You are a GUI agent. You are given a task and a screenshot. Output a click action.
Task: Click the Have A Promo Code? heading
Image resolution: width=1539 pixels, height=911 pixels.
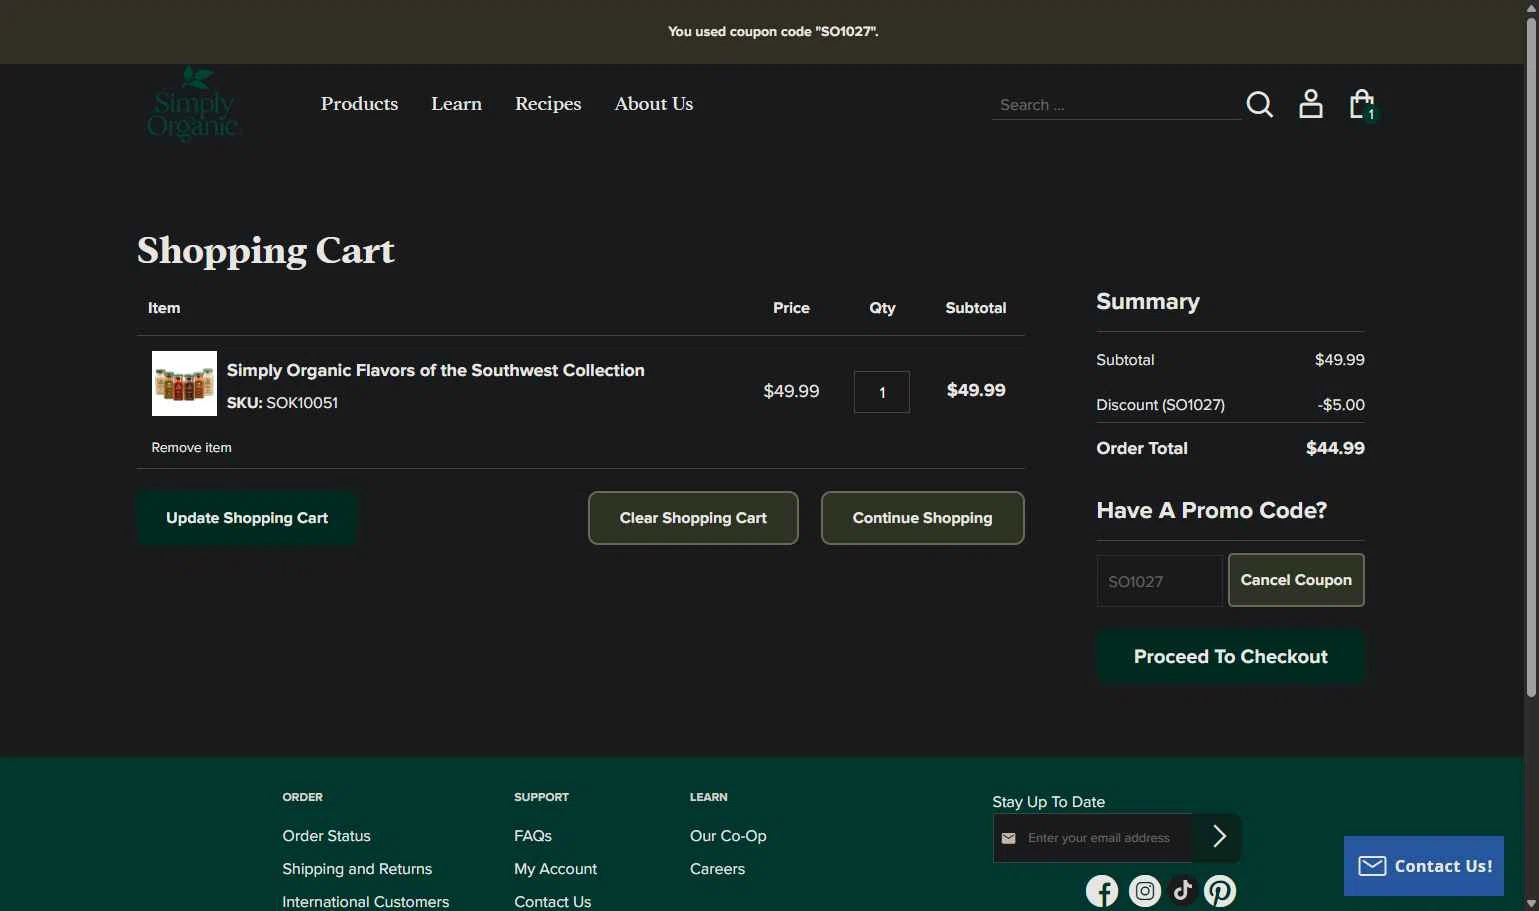coord(1211,511)
